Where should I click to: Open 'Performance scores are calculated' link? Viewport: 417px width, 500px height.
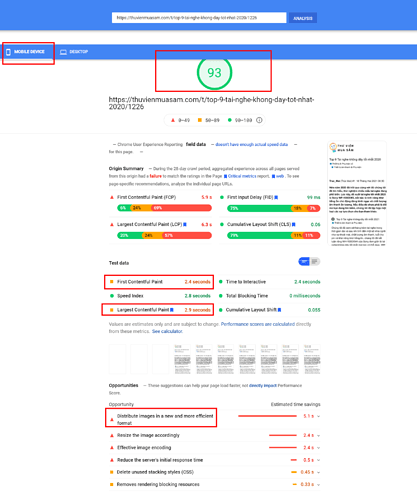click(x=258, y=324)
